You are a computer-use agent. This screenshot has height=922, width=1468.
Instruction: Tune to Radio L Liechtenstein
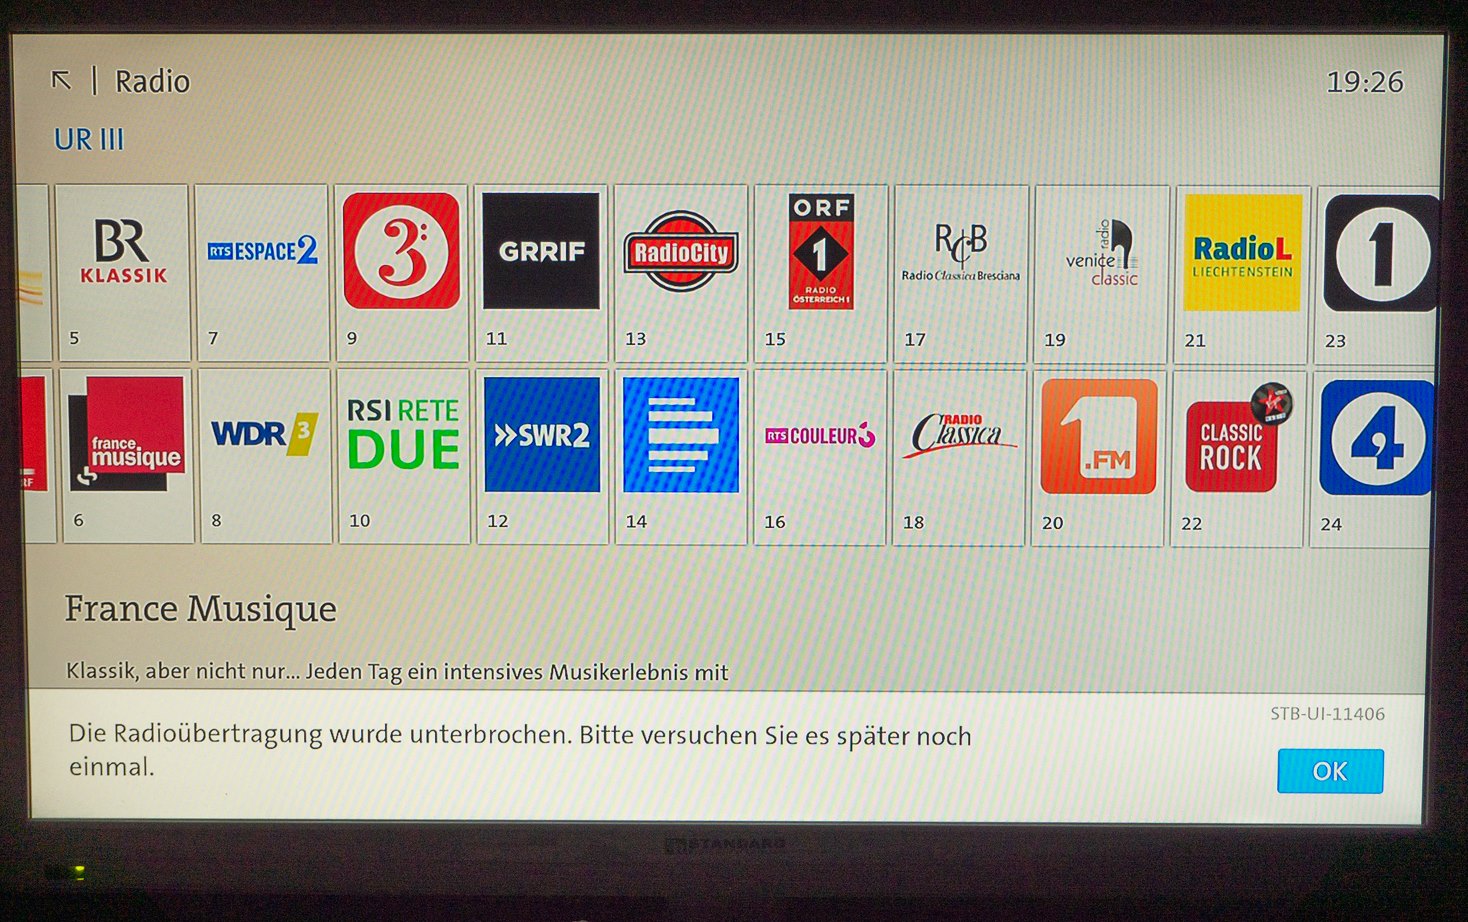tap(1242, 274)
